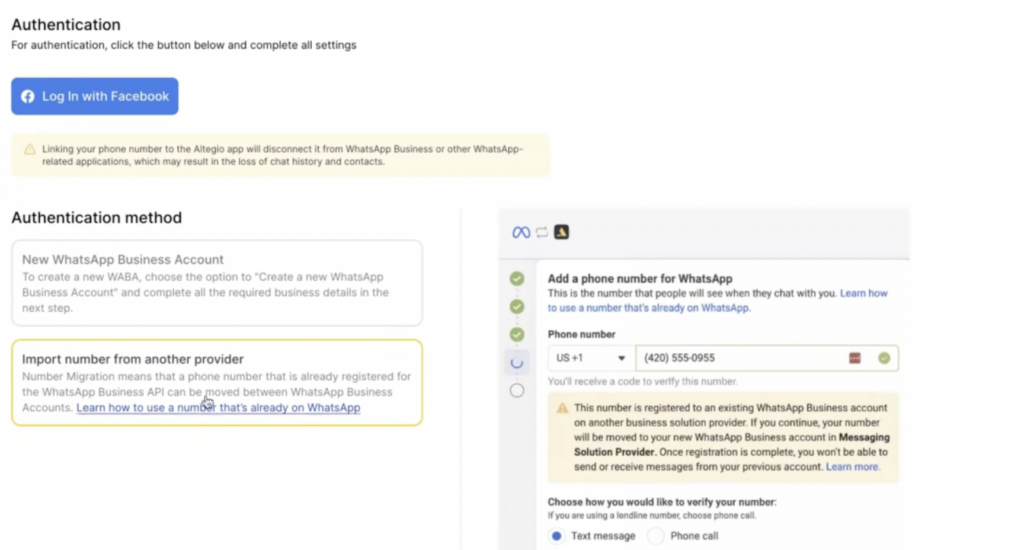This screenshot has width=1024, height=550.
Task: Select Import number from another provider card
Action: click(217, 382)
